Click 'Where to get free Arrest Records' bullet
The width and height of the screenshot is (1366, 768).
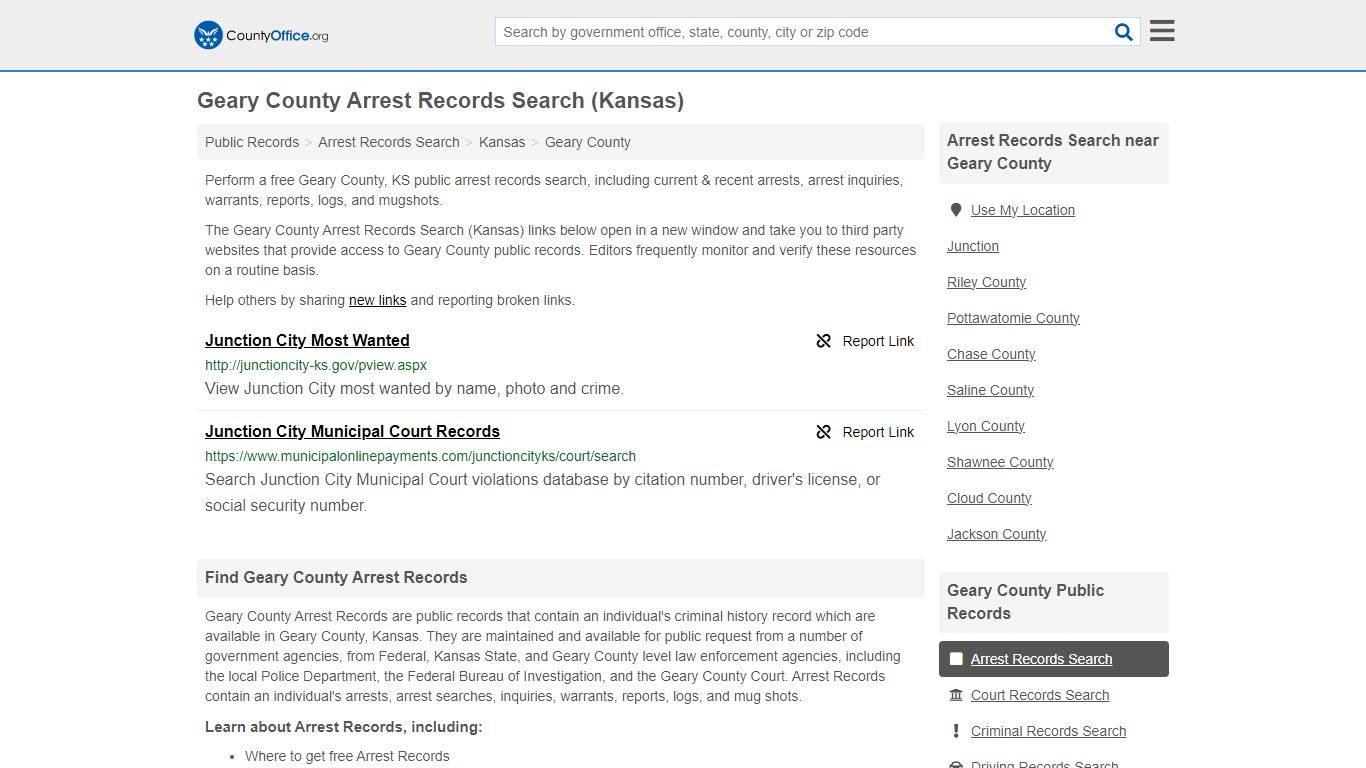[347, 756]
